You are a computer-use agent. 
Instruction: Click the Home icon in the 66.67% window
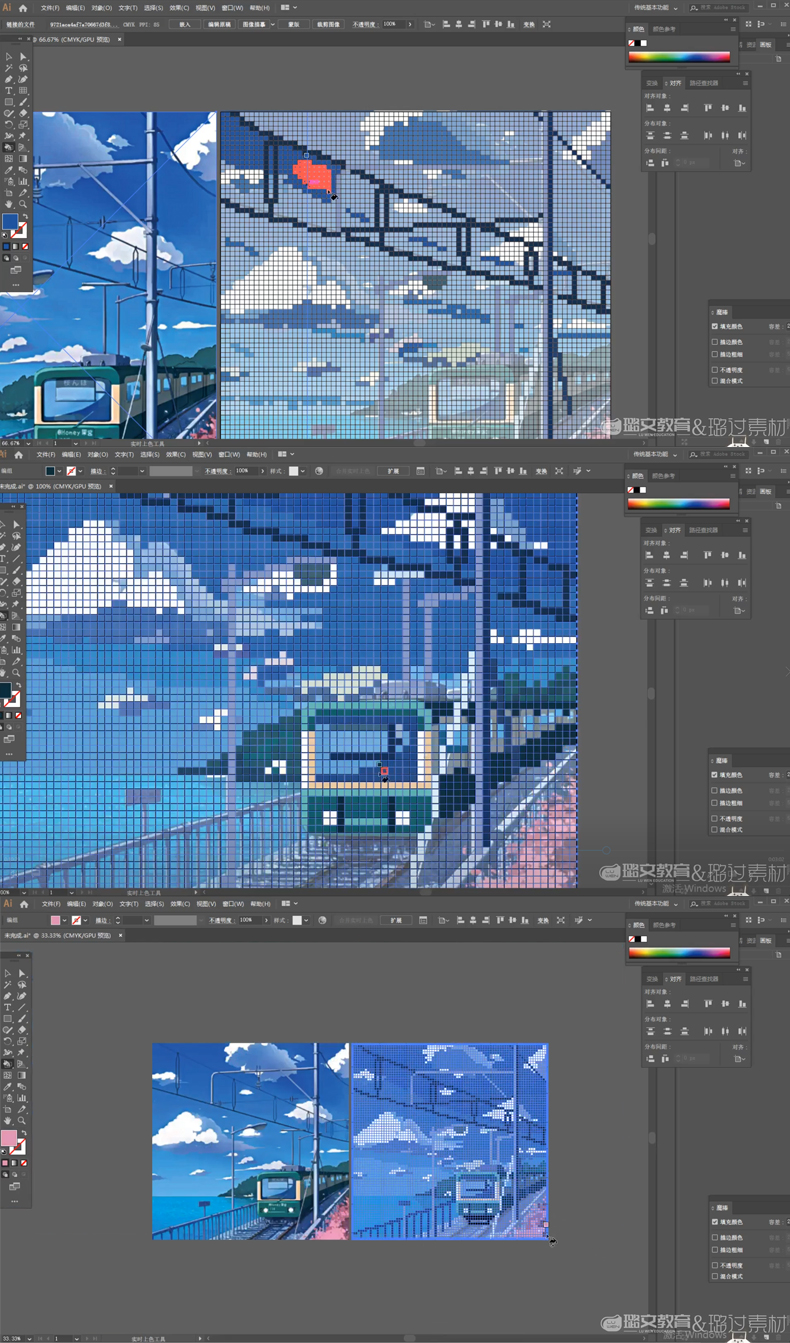pos(23,7)
